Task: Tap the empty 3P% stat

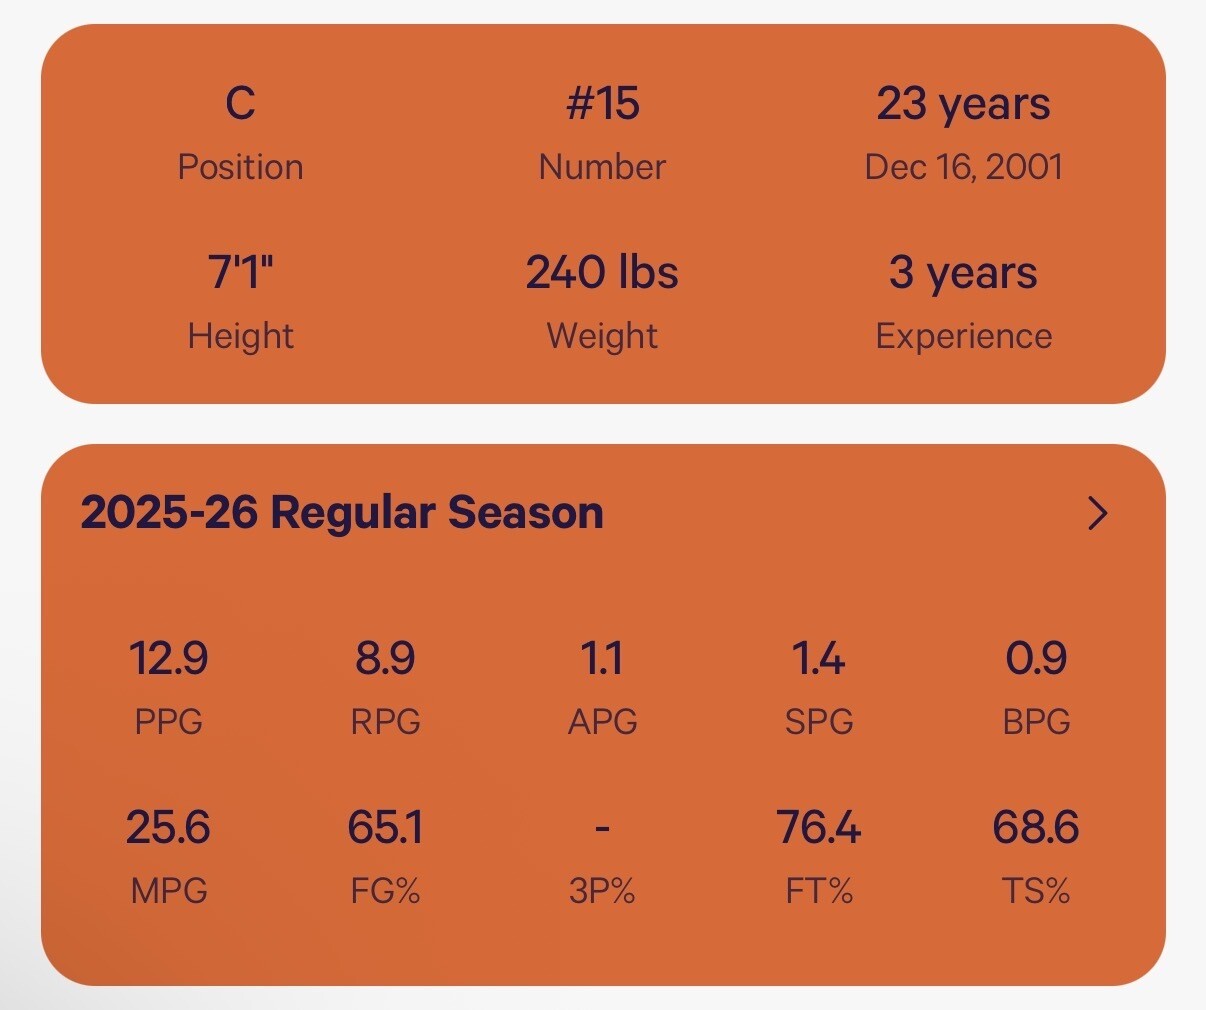Action: pyautogui.click(x=602, y=857)
